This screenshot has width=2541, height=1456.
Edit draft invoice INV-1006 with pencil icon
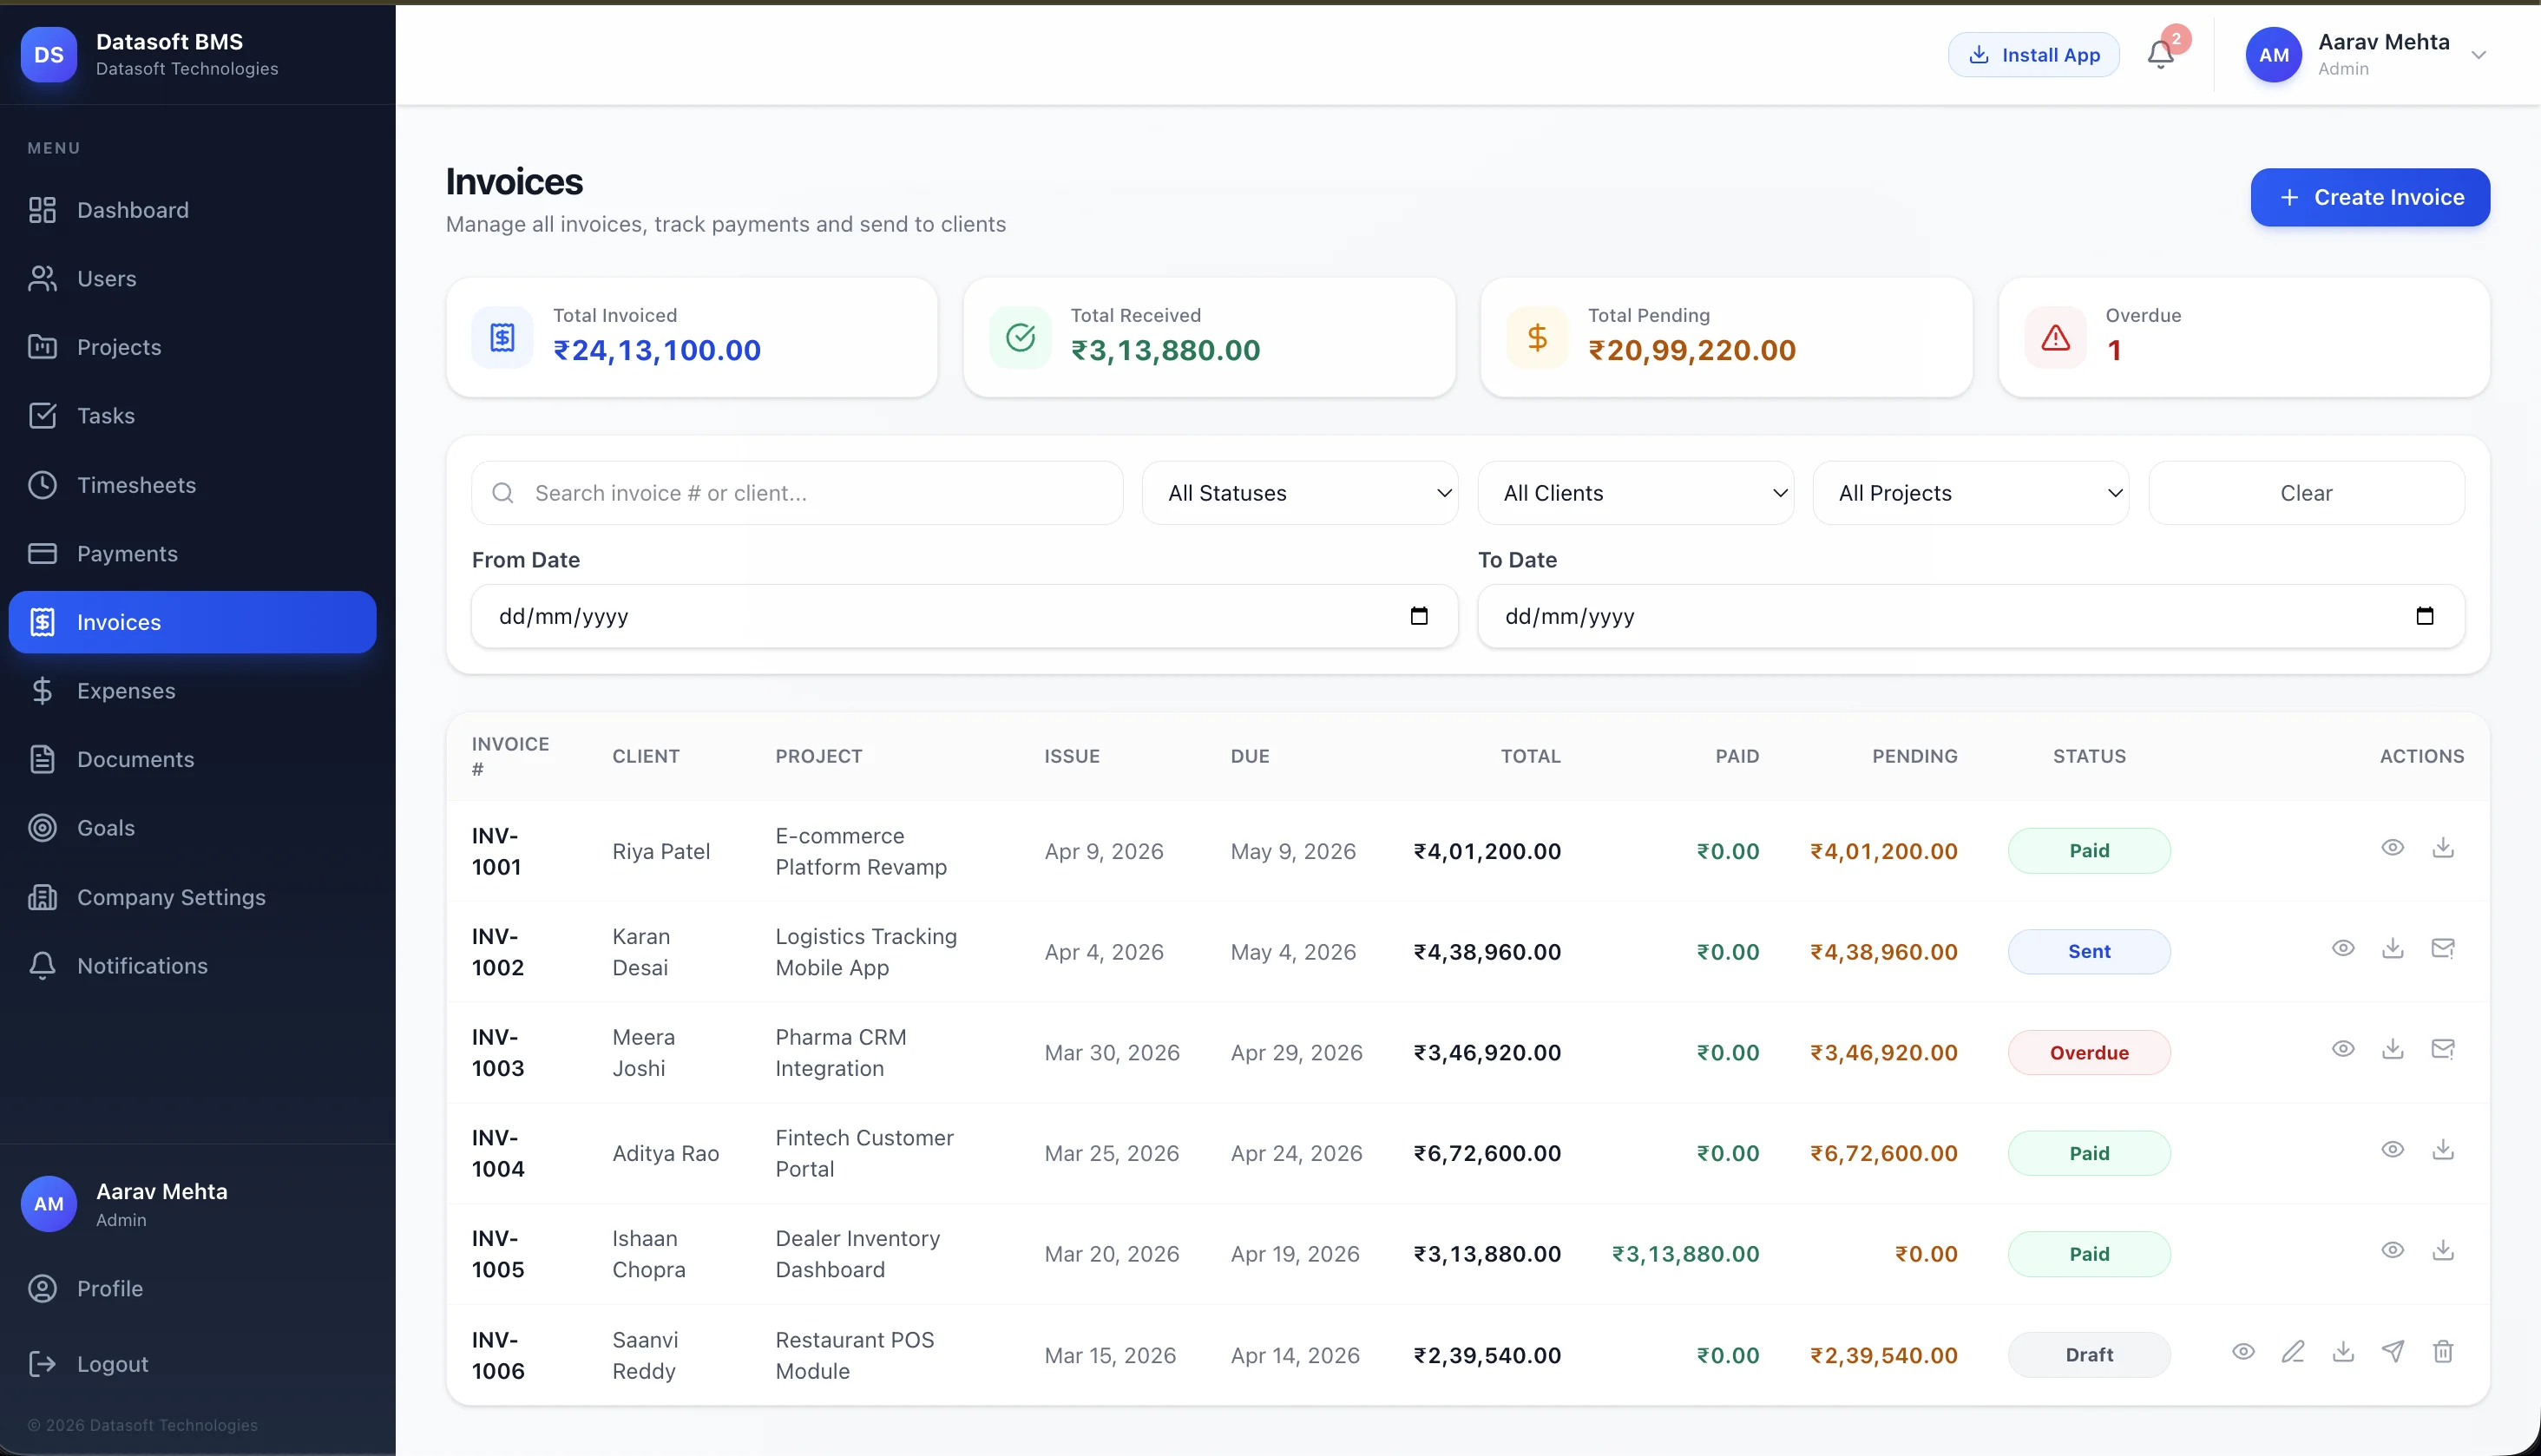[2292, 1352]
